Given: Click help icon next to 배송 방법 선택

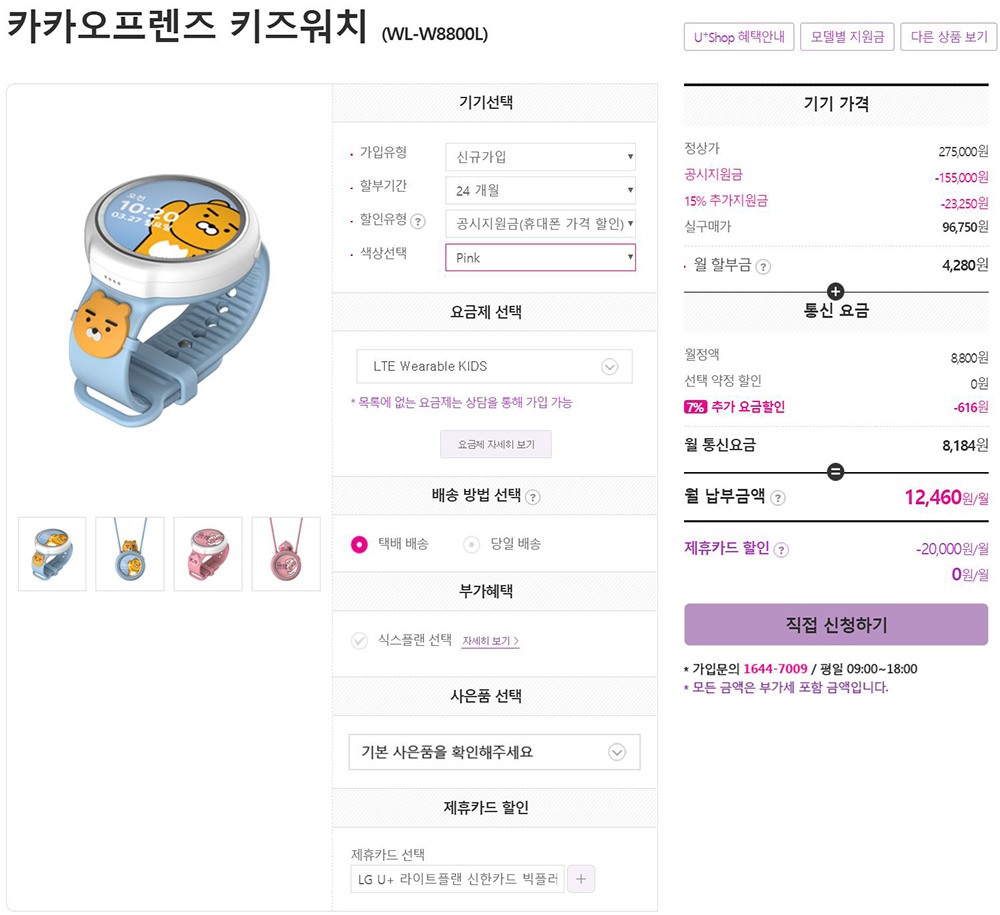Looking at the screenshot, I should coord(533,497).
